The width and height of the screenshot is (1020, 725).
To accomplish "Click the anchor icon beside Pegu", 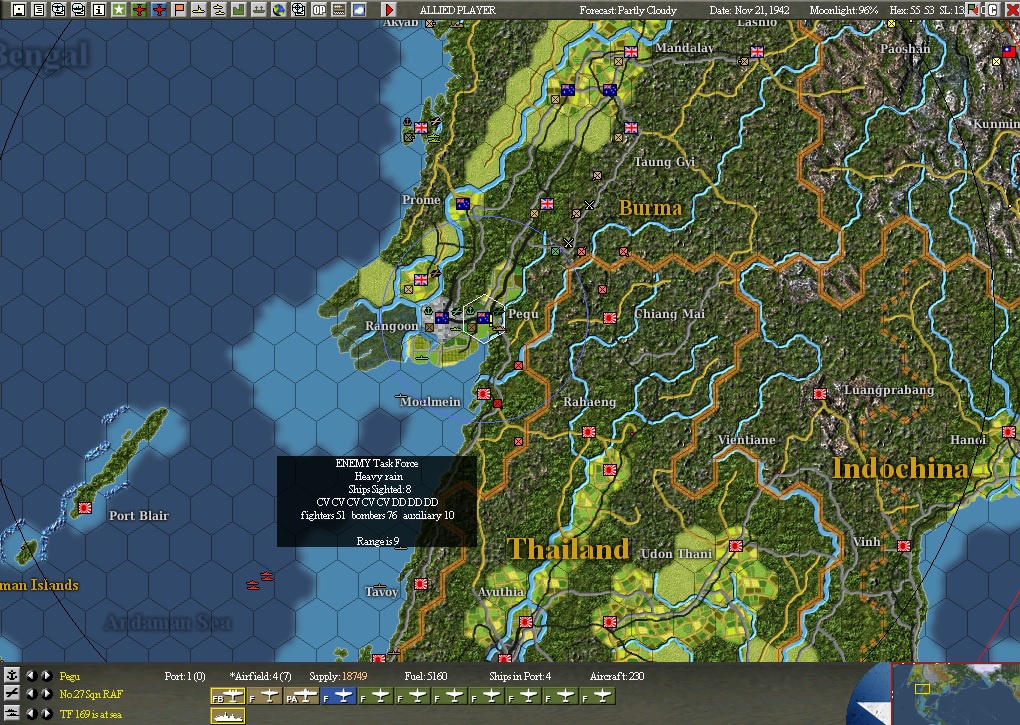I will coord(11,676).
